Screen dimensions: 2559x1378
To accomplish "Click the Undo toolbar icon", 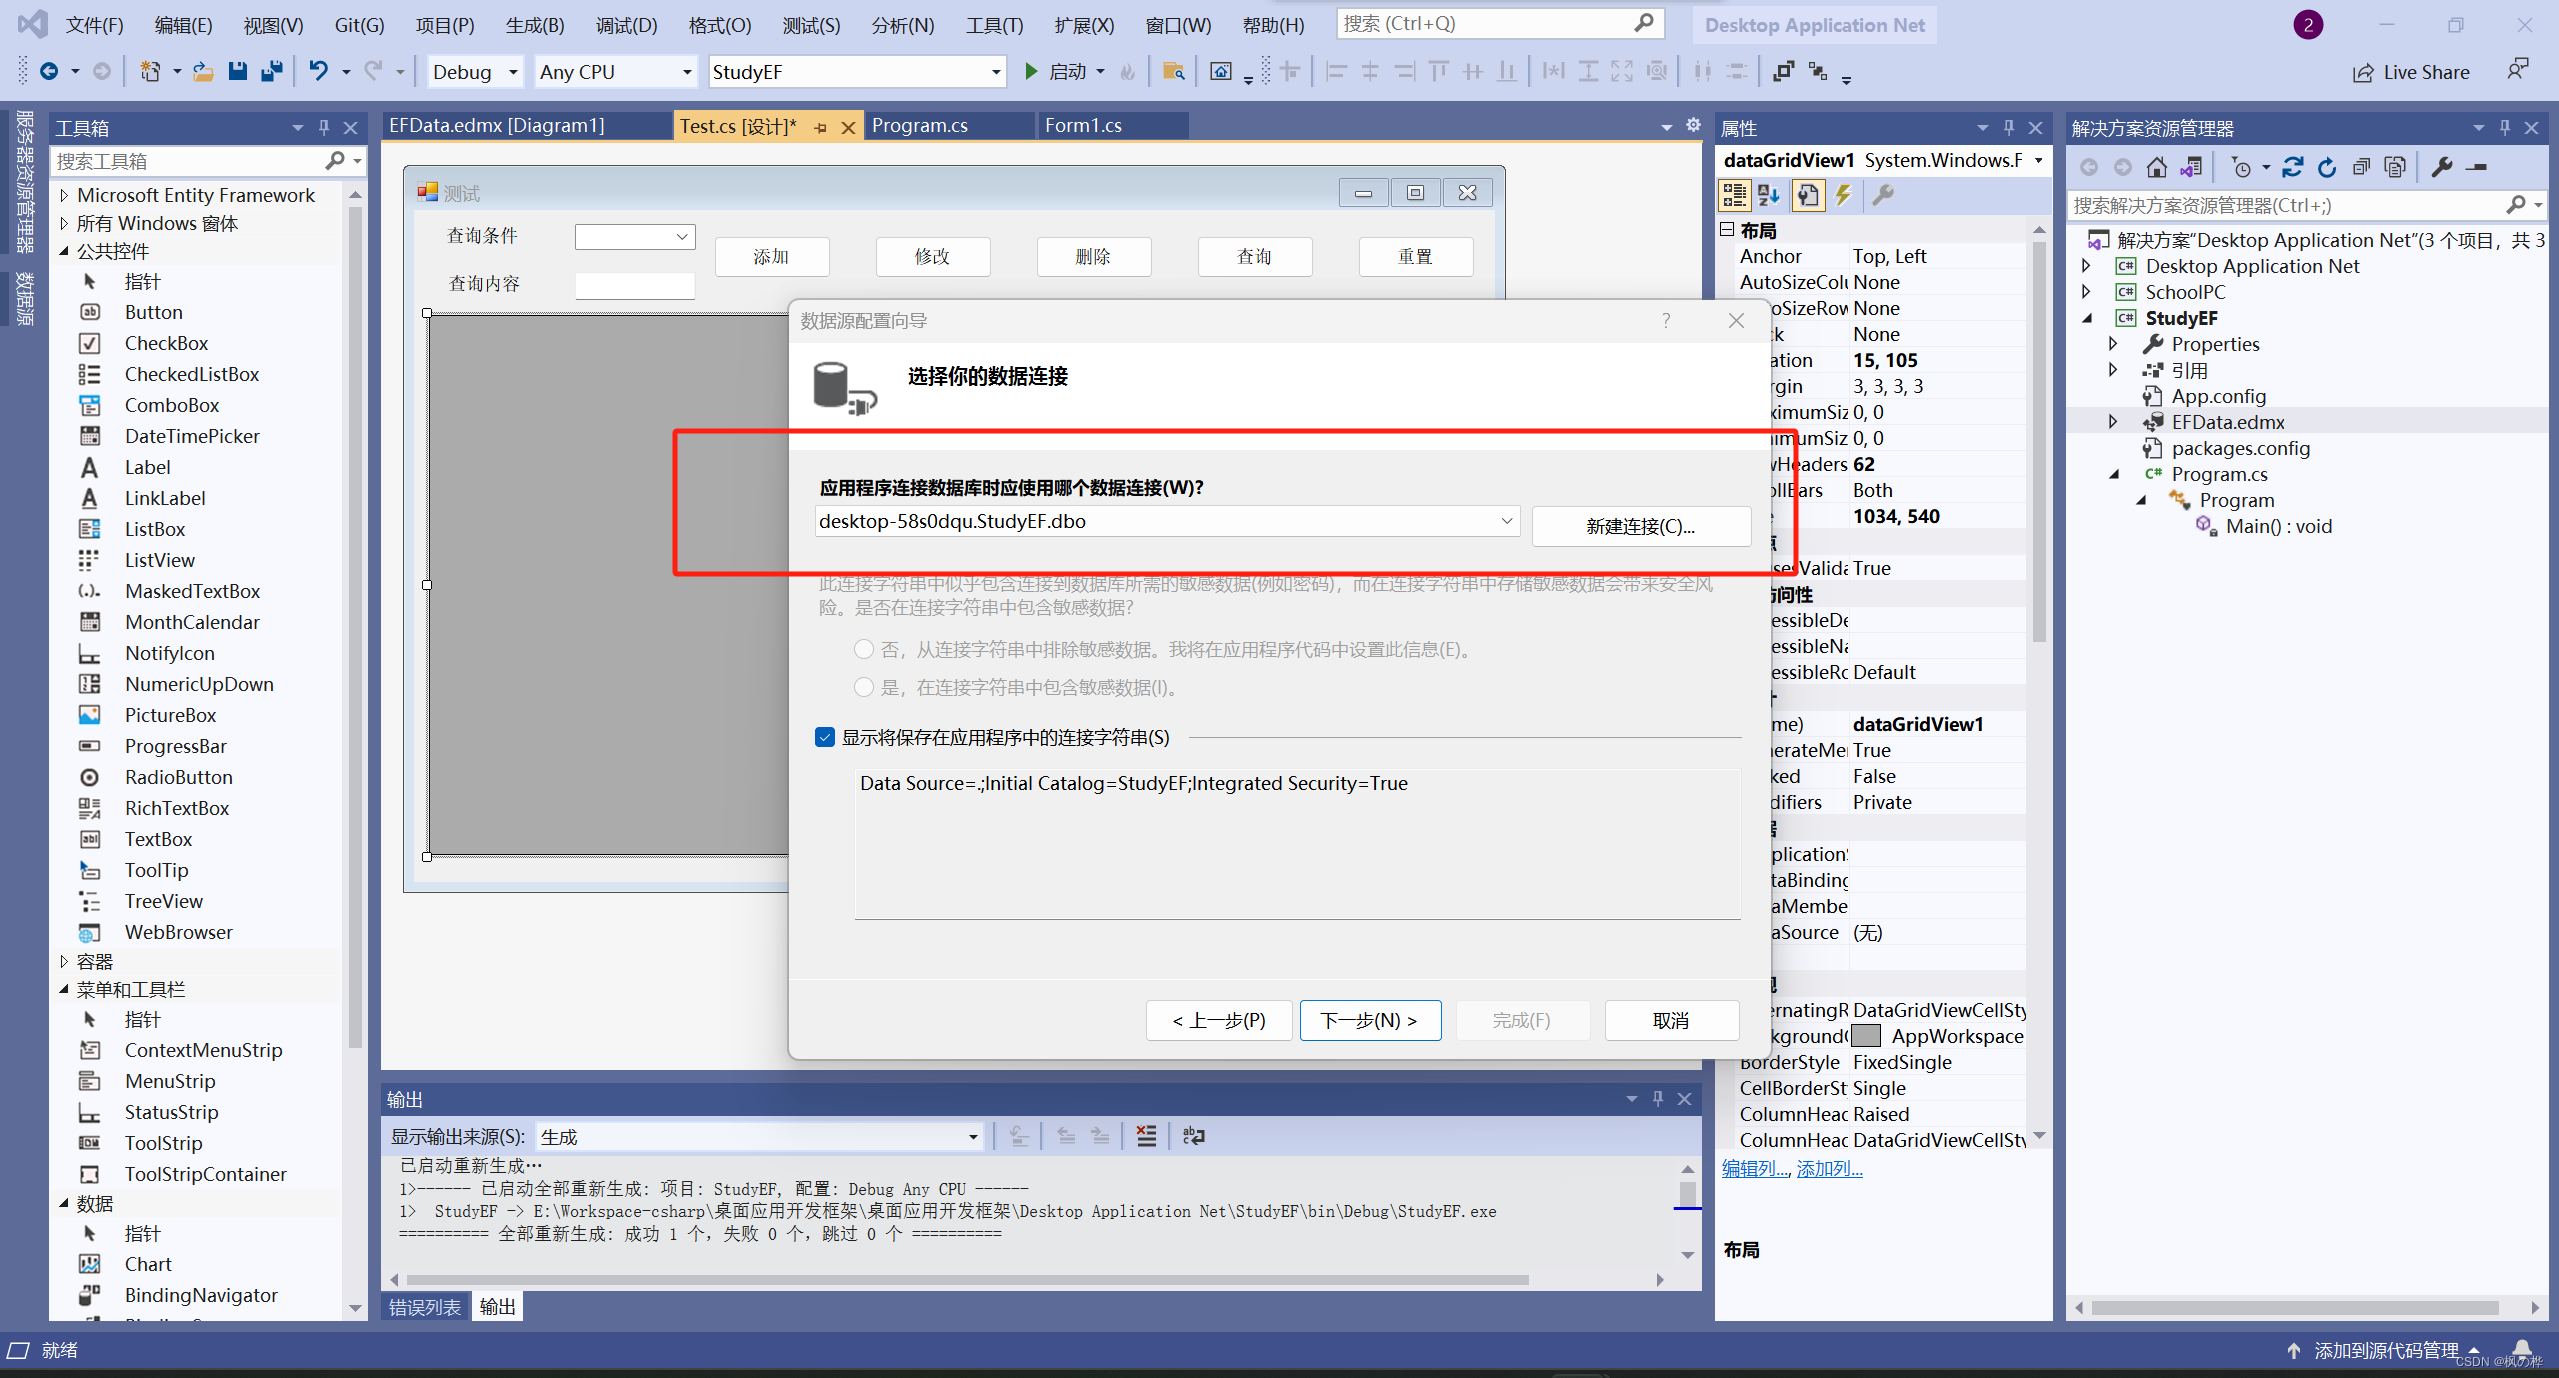I will point(318,72).
